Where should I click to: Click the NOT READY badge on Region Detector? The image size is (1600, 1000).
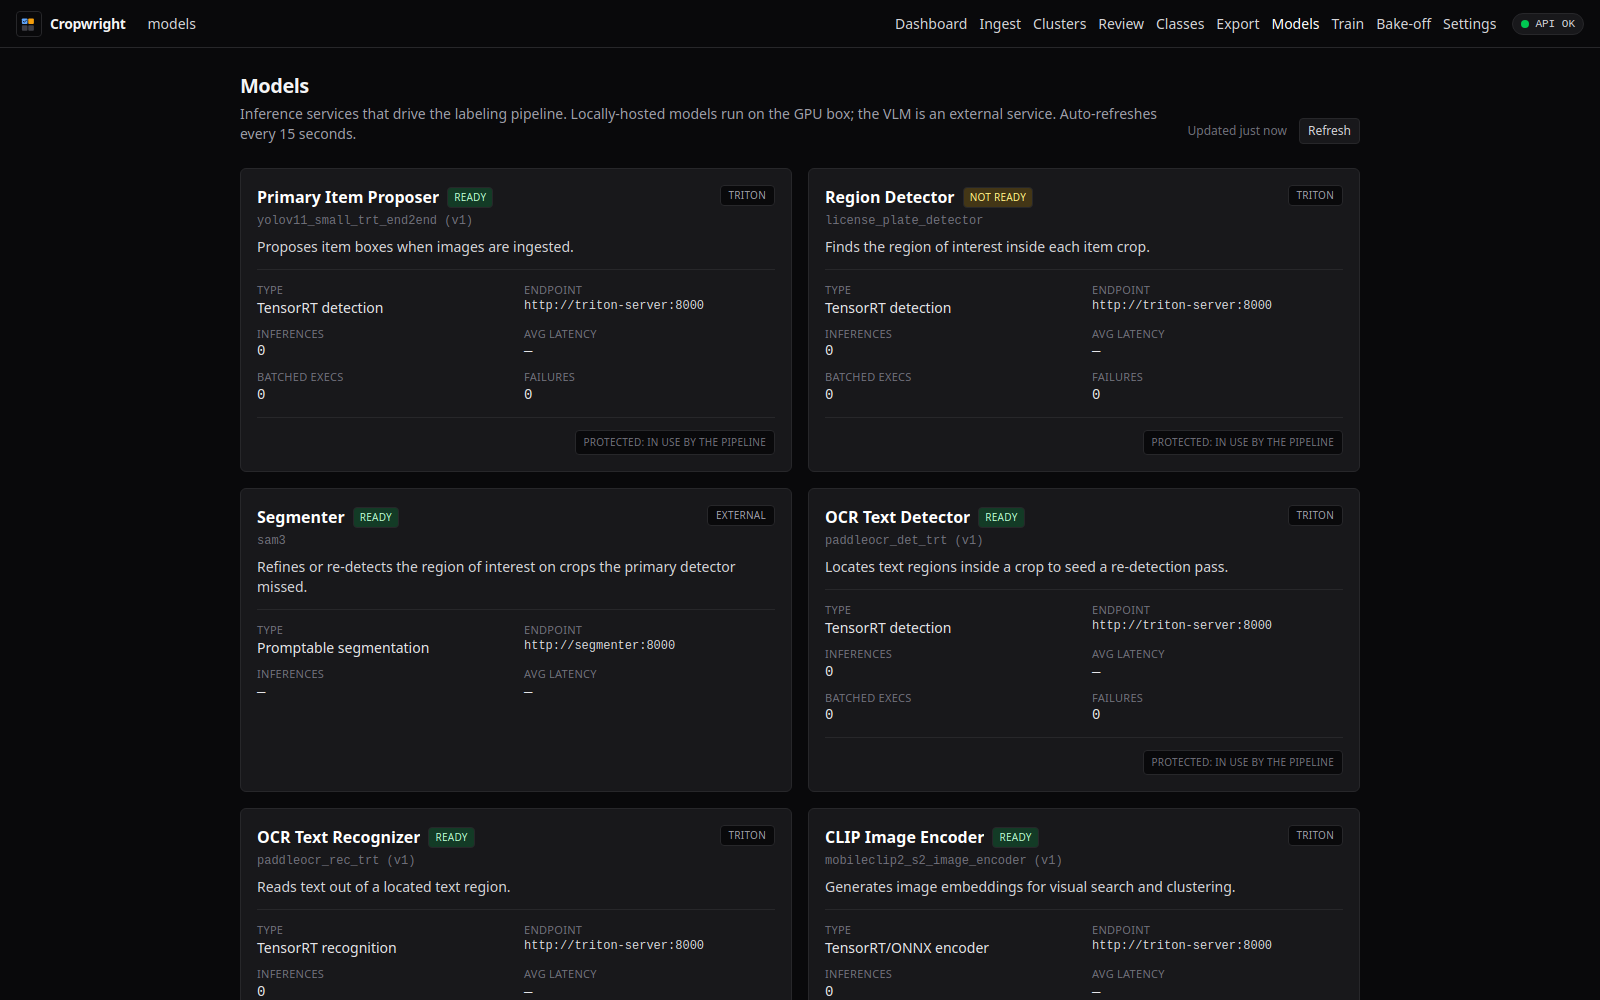[998, 198]
